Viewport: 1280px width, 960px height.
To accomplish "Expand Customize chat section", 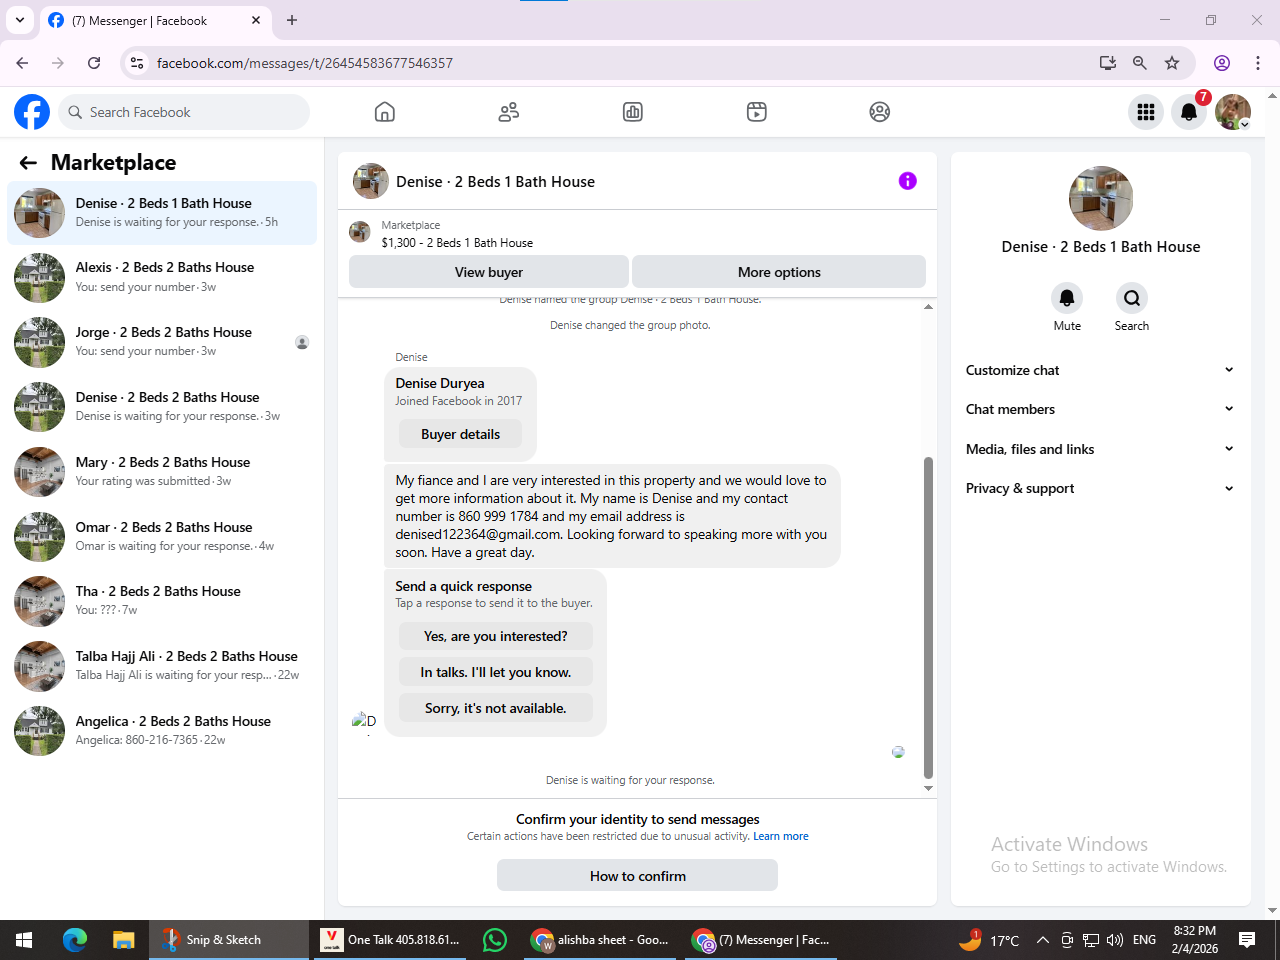I will point(1100,370).
